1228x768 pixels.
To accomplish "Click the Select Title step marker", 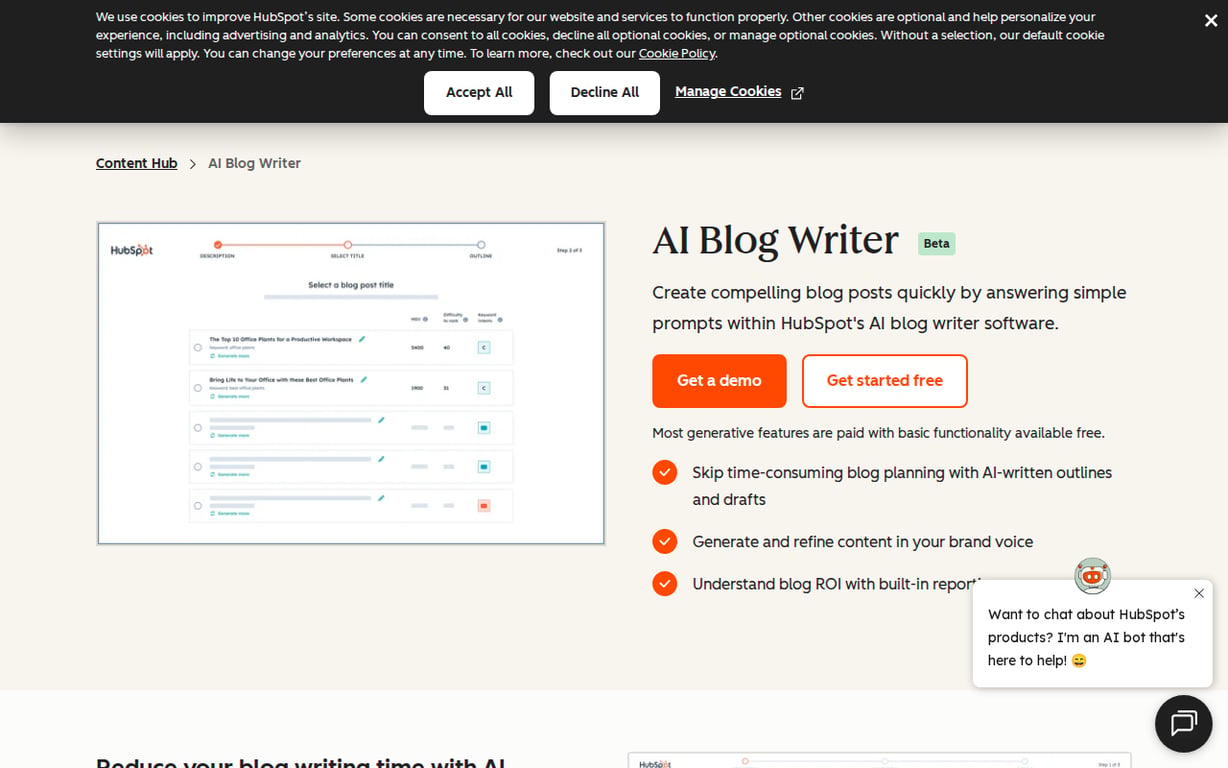I will (x=348, y=245).
